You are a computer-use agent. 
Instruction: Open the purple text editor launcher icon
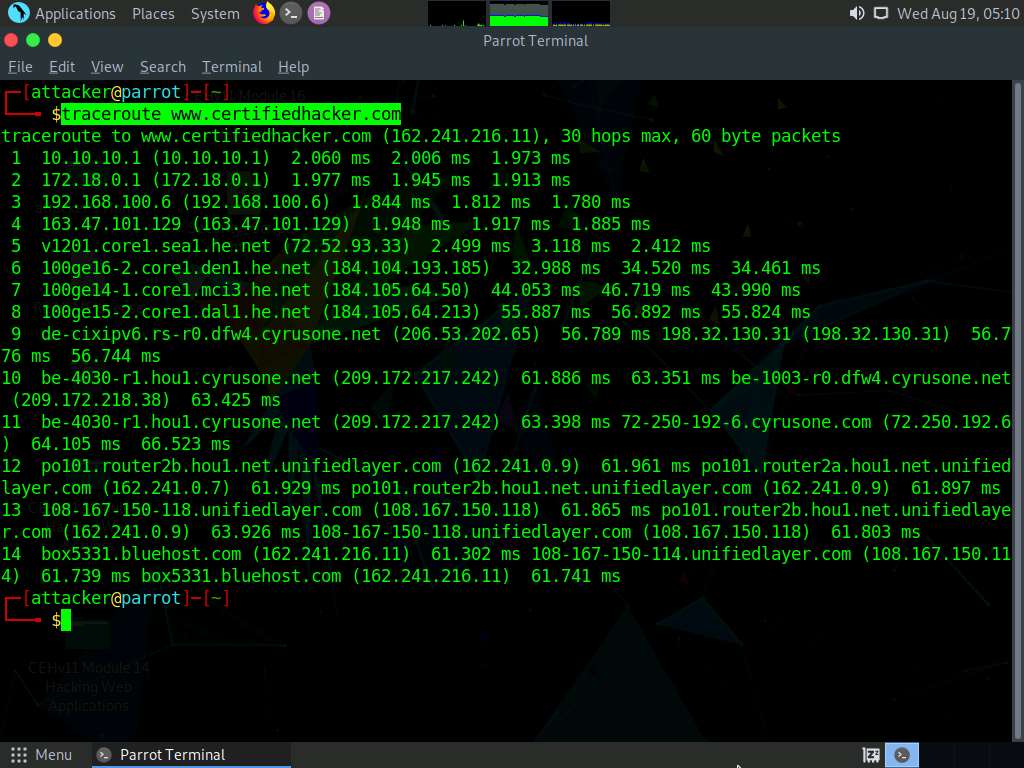click(319, 12)
